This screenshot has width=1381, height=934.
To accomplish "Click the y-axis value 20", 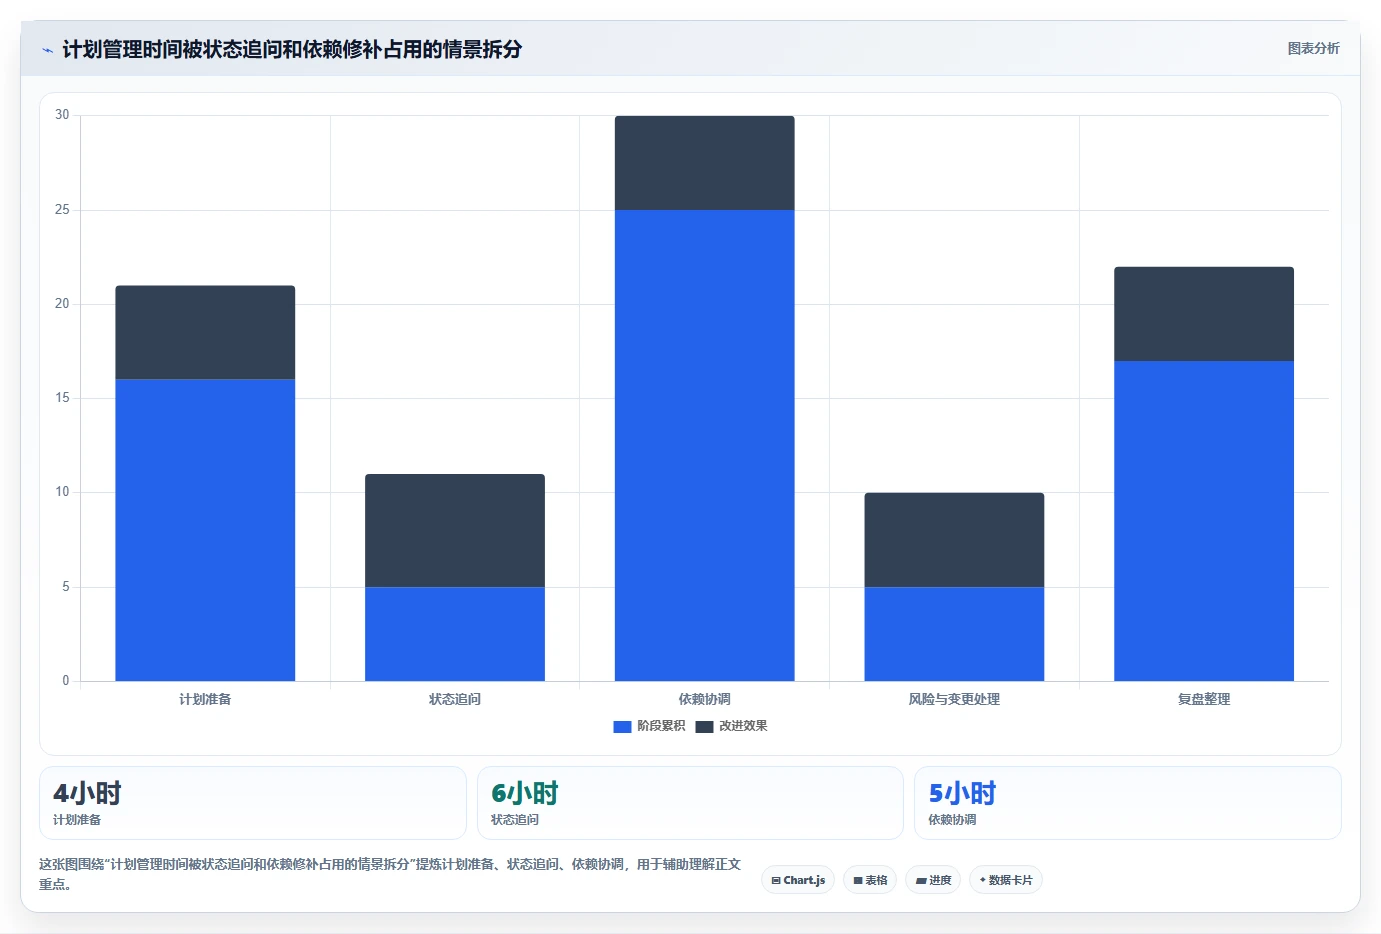I will click(62, 304).
